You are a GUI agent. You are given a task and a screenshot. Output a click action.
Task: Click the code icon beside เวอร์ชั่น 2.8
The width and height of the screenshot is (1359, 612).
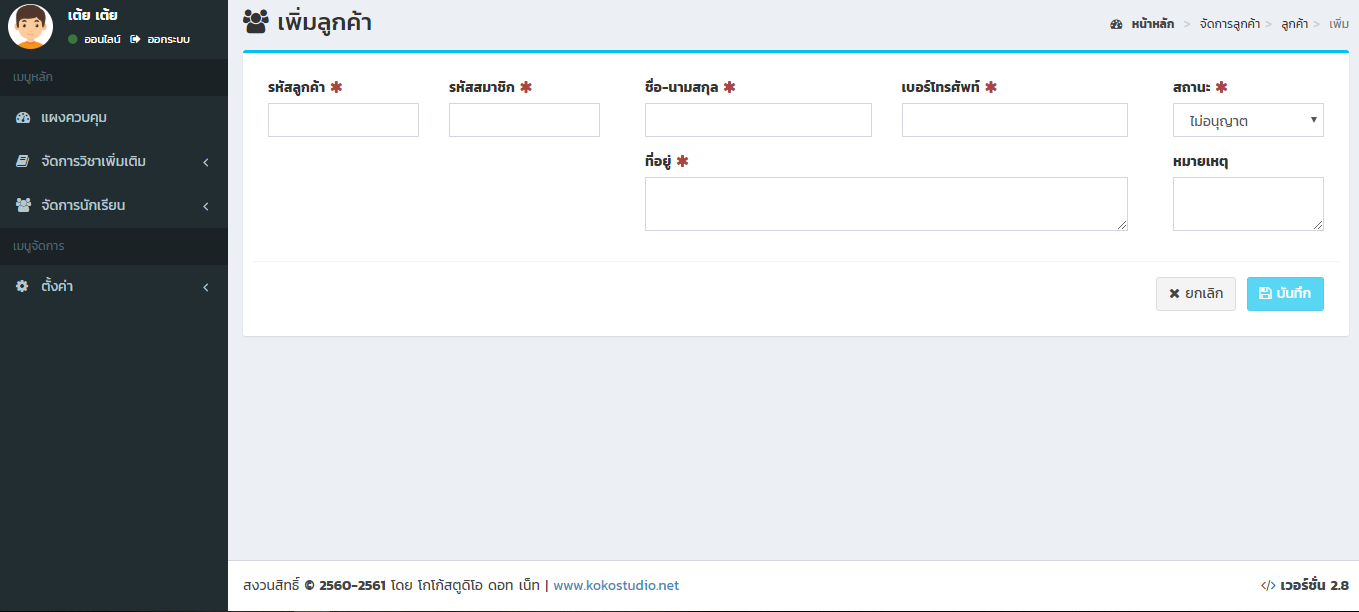[1268, 586]
